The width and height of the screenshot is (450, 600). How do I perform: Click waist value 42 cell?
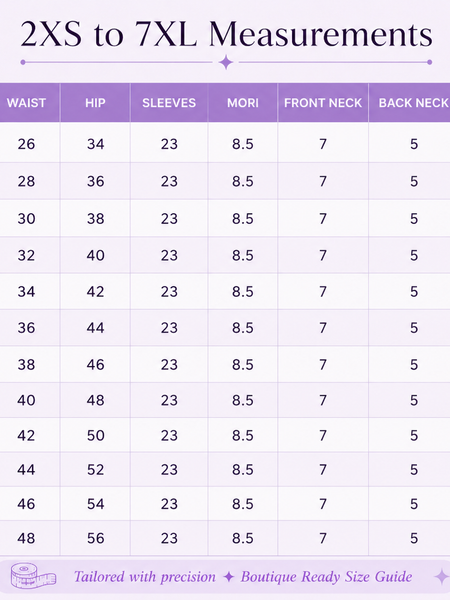coord(26,435)
